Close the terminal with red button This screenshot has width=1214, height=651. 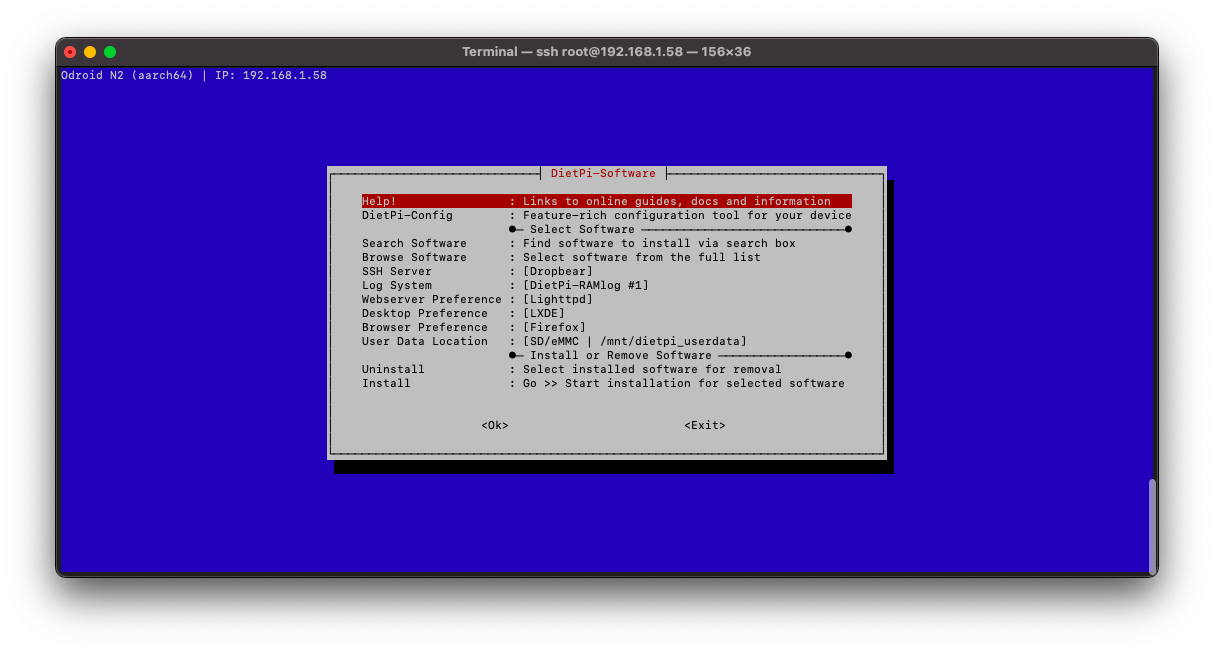70,52
